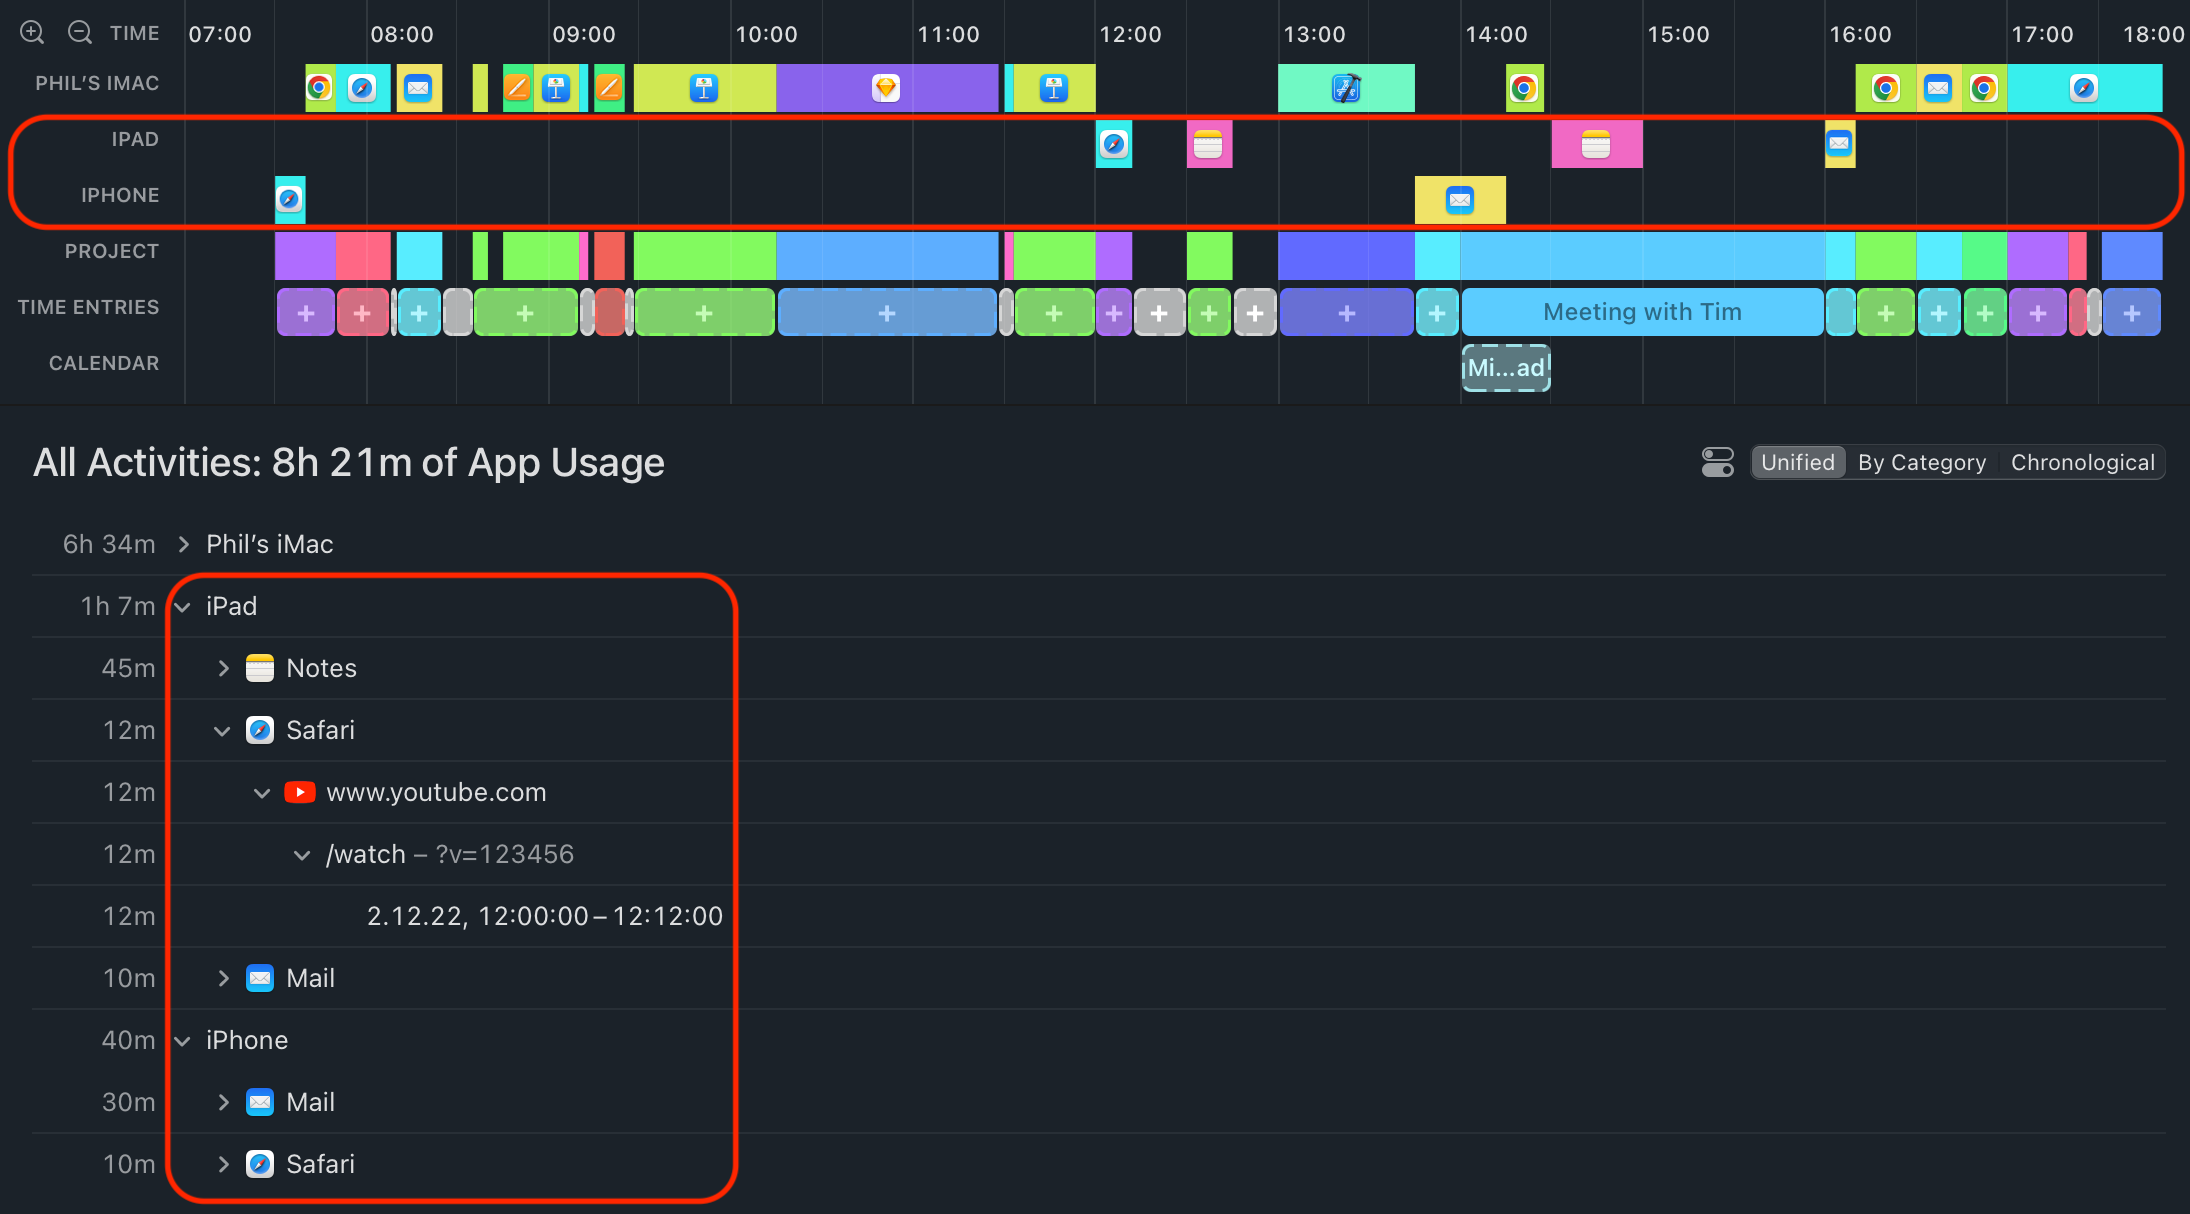Switch to By Category view

1922,462
